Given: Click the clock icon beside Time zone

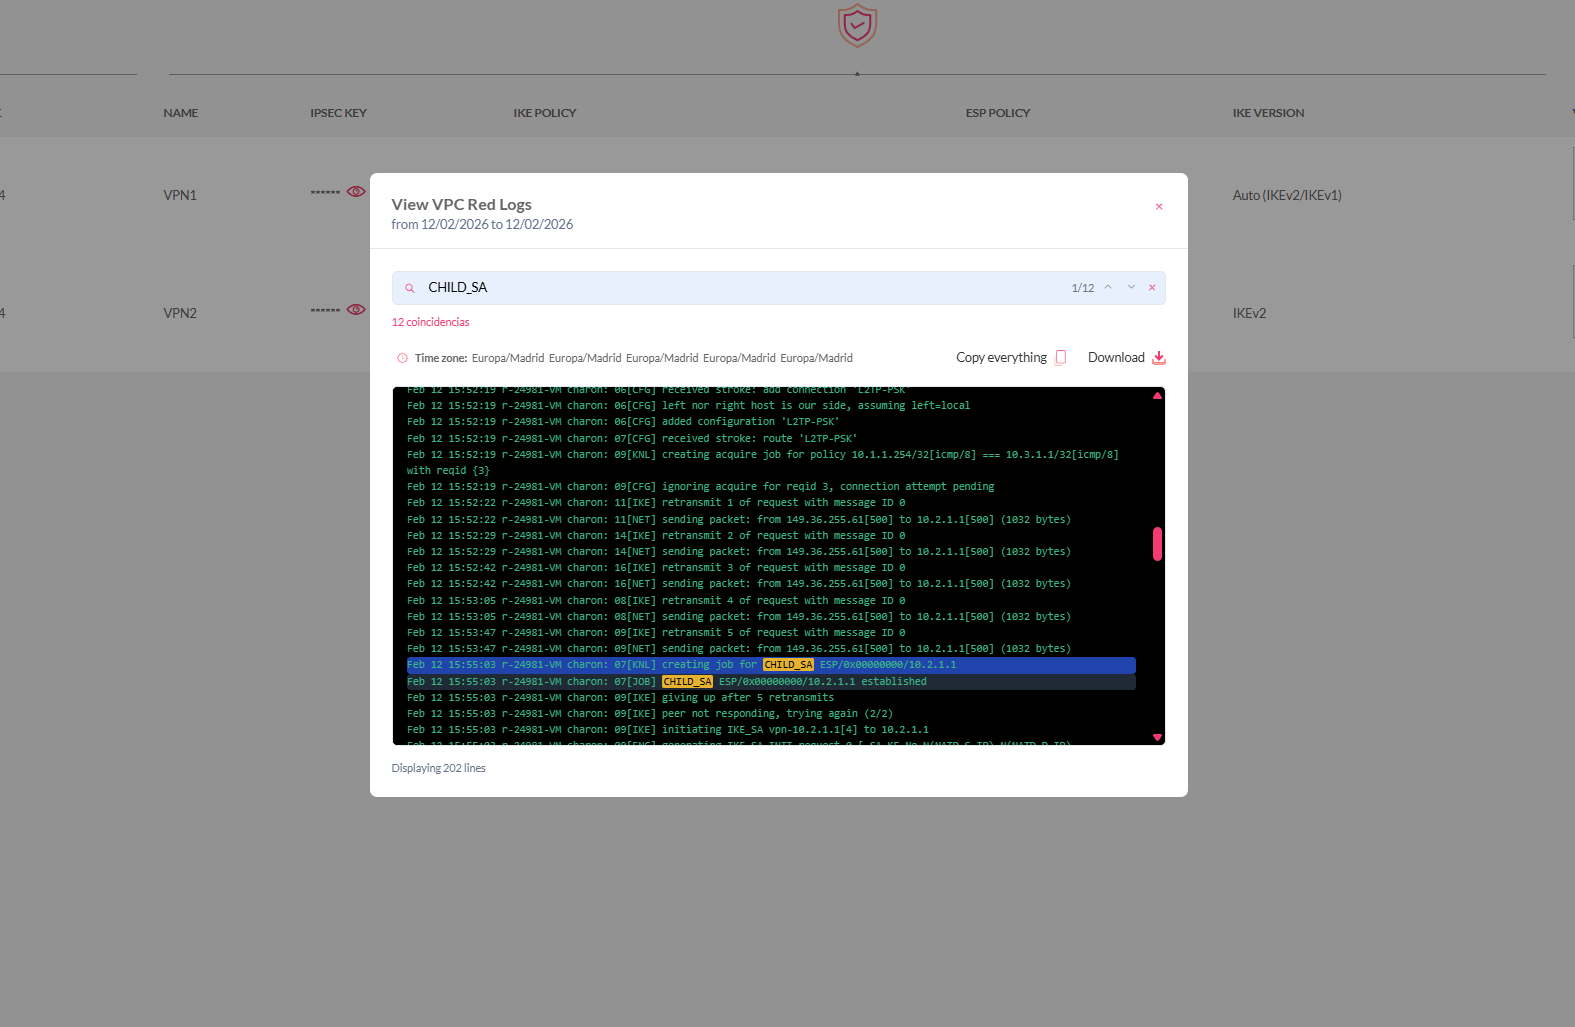Looking at the screenshot, I should click(403, 358).
